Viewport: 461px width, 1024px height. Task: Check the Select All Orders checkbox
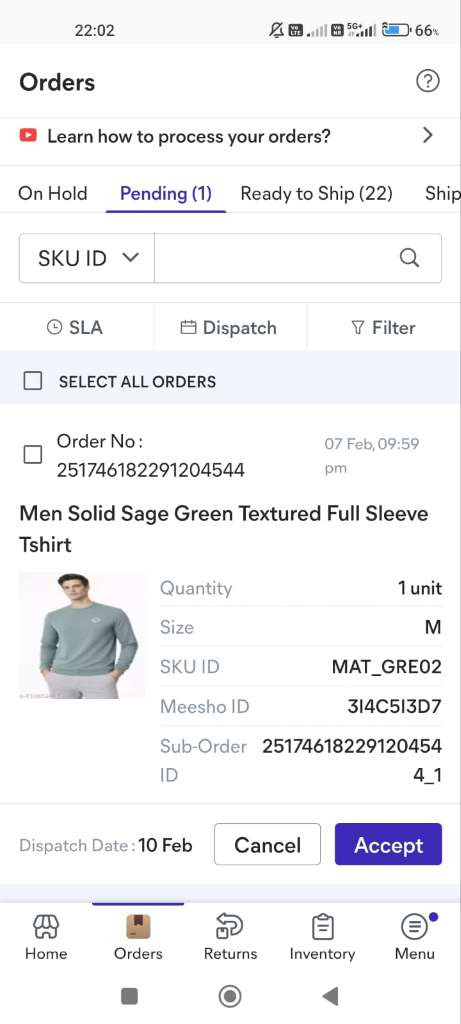point(33,381)
